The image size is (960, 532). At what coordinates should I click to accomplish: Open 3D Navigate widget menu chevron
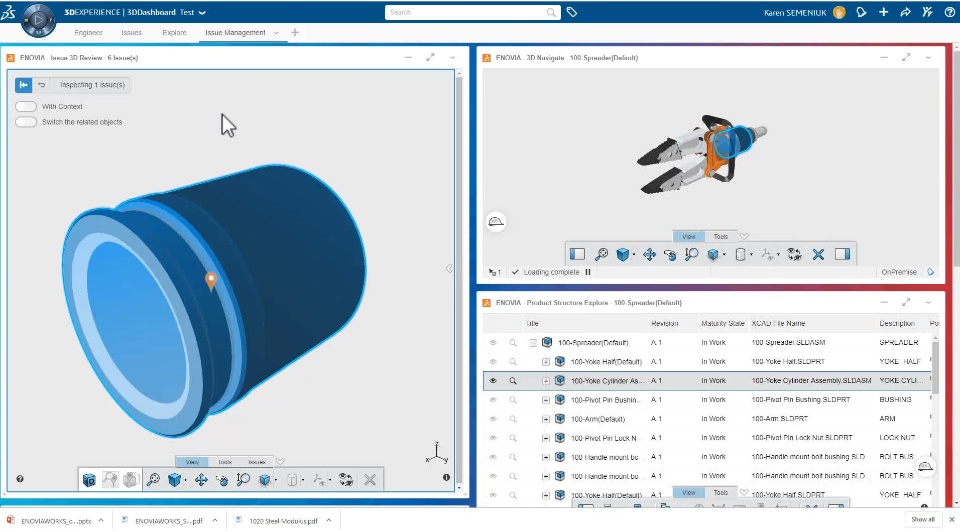(x=928, y=58)
